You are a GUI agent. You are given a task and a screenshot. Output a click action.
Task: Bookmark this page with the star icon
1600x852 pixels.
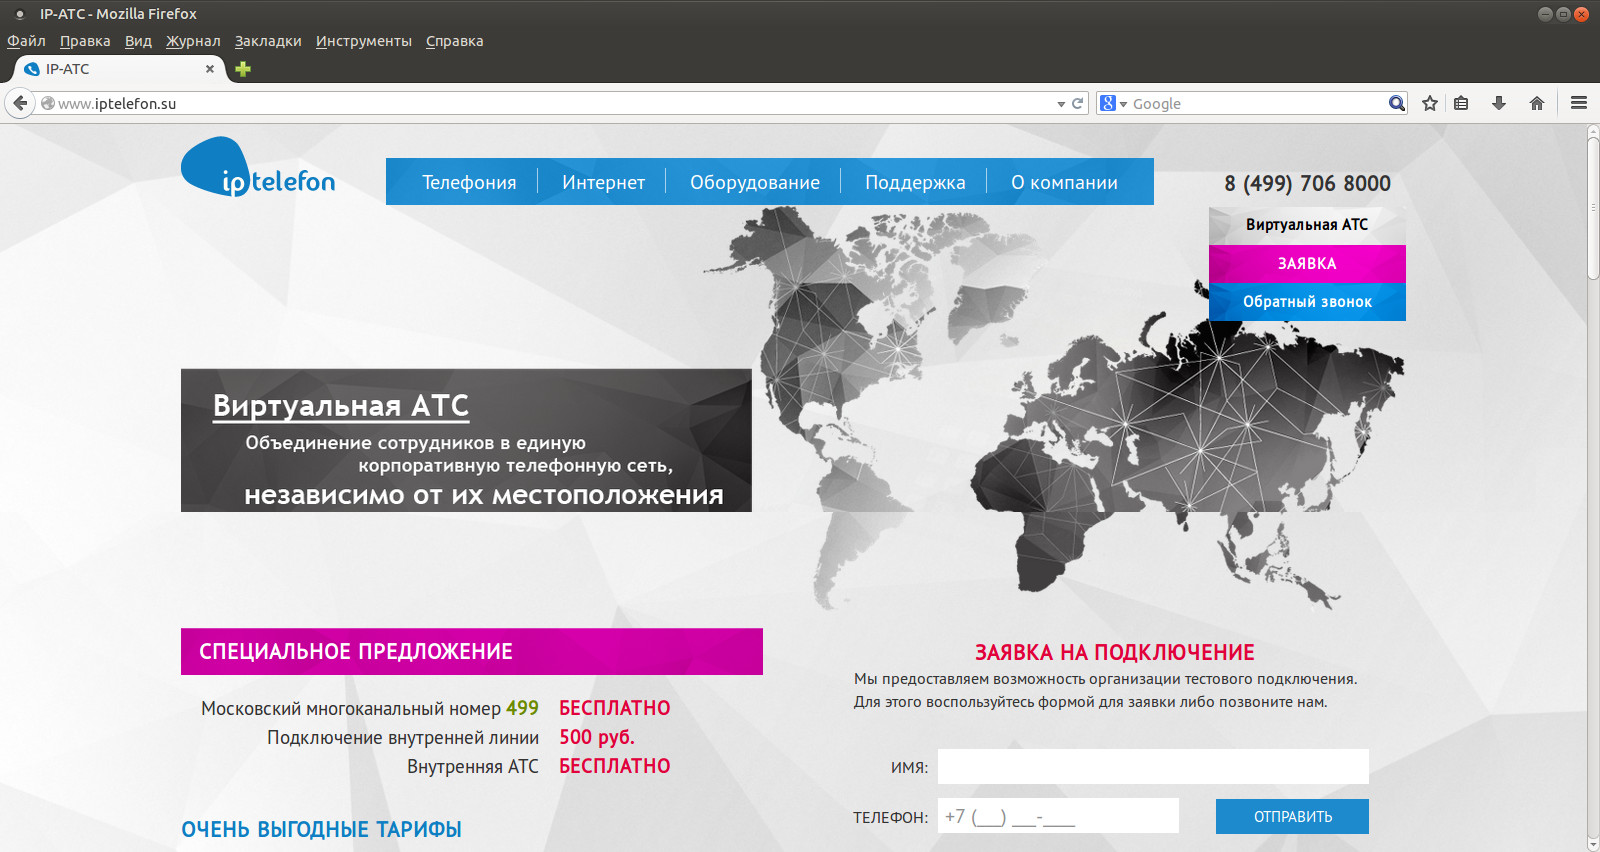(x=1430, y=103)
